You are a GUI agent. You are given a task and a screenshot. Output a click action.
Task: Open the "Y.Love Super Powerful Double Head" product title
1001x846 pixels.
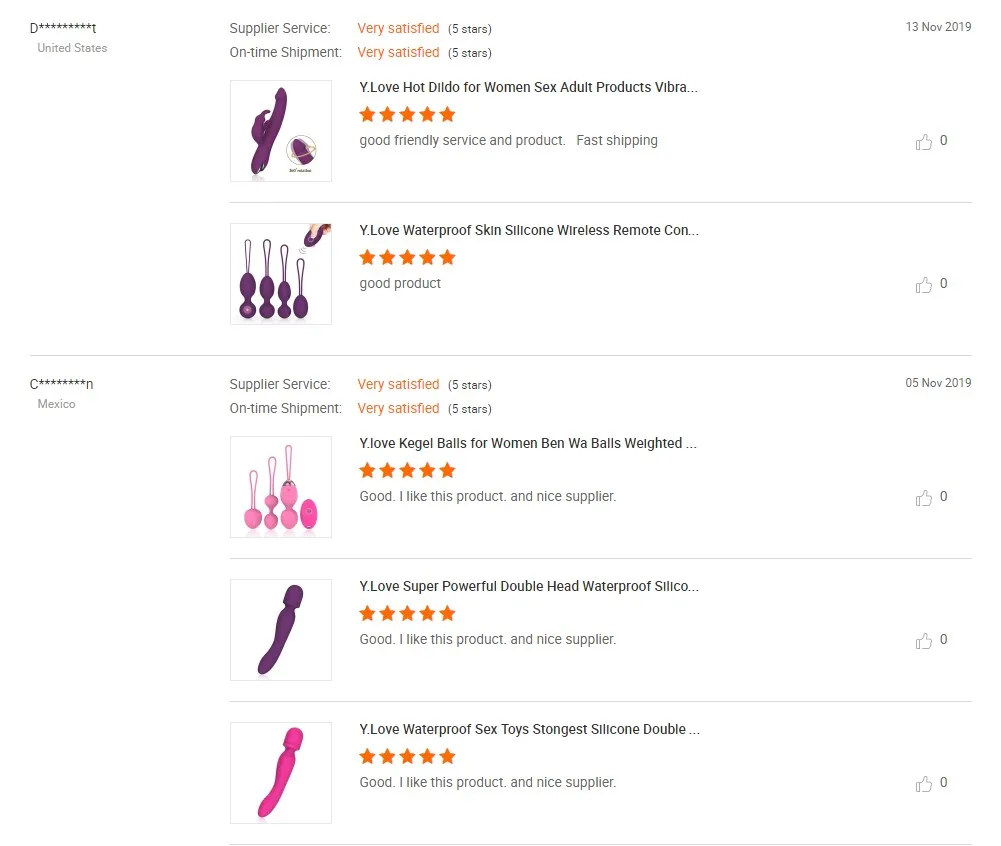pos(528,586)
